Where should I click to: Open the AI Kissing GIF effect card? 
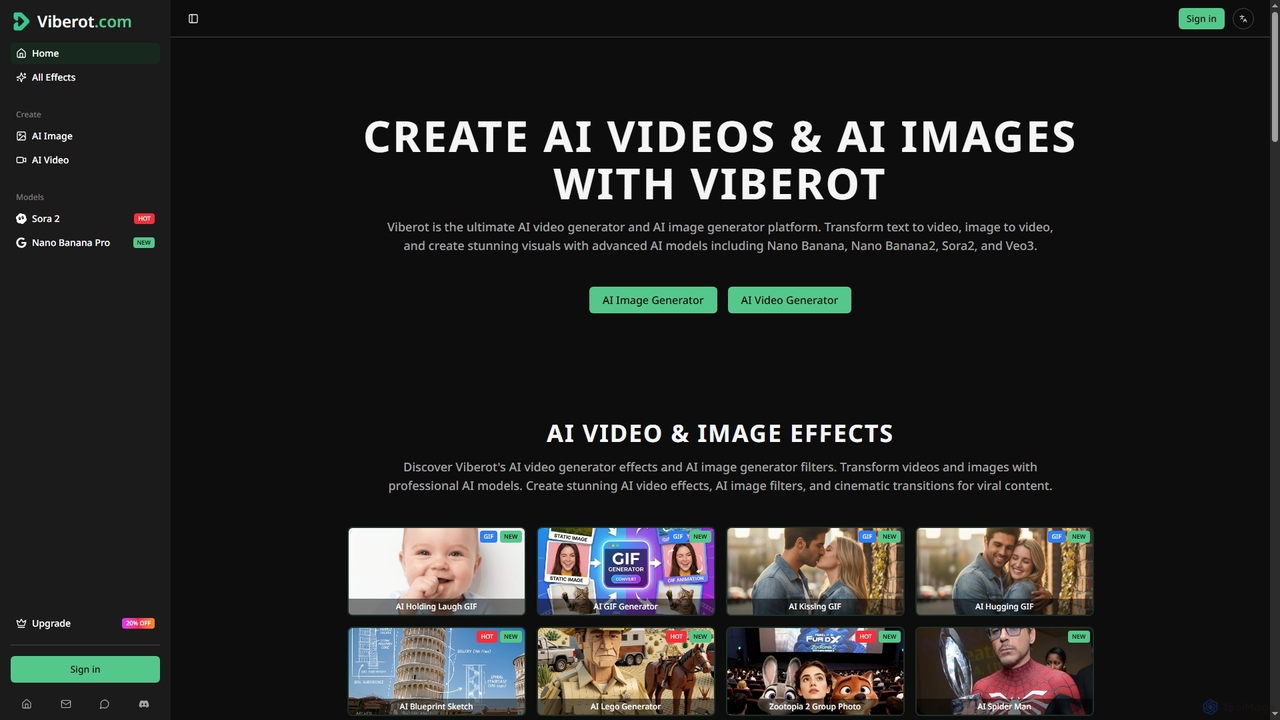point(815,571)
